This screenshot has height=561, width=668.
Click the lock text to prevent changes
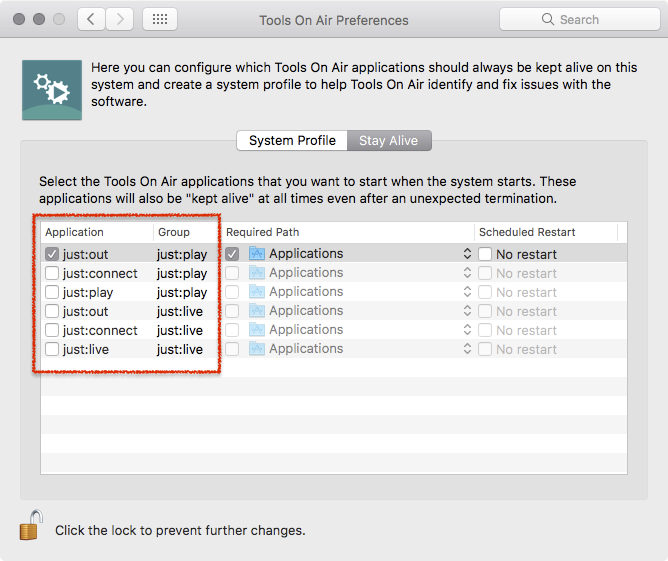(x=180, y=530)
